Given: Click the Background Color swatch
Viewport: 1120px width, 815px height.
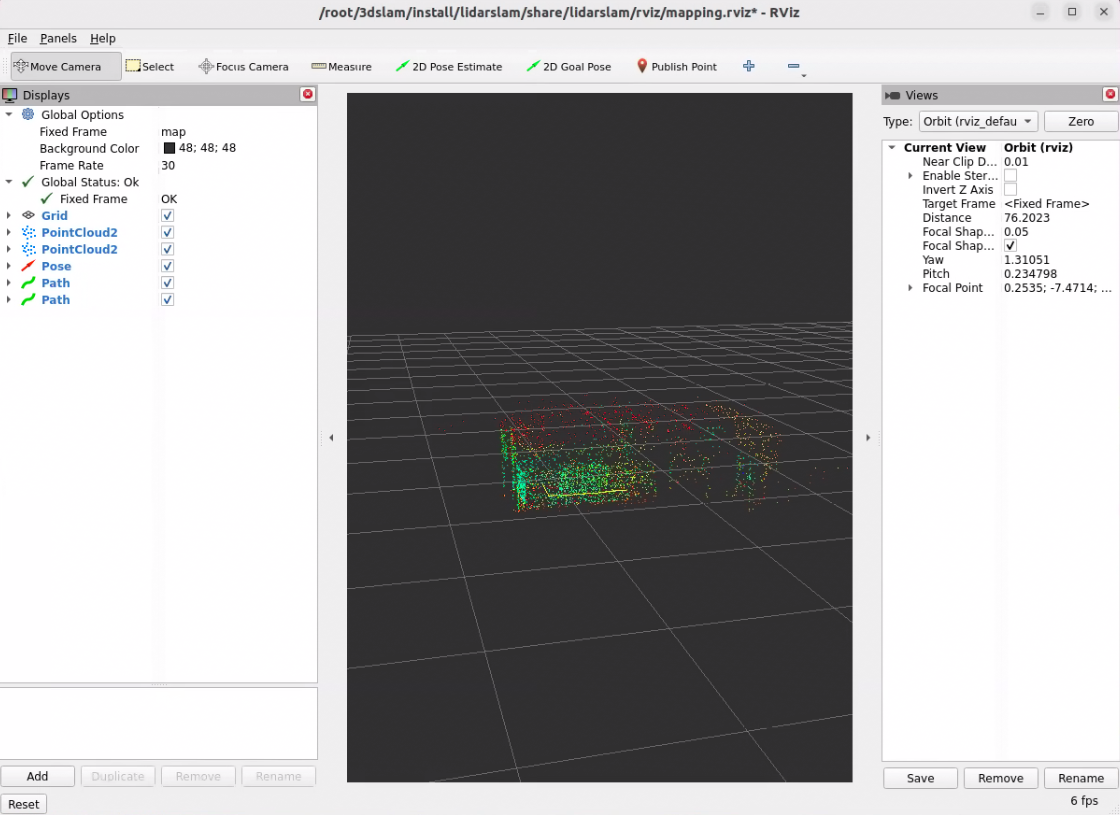Looking at the screenshot, I should 169,148.
